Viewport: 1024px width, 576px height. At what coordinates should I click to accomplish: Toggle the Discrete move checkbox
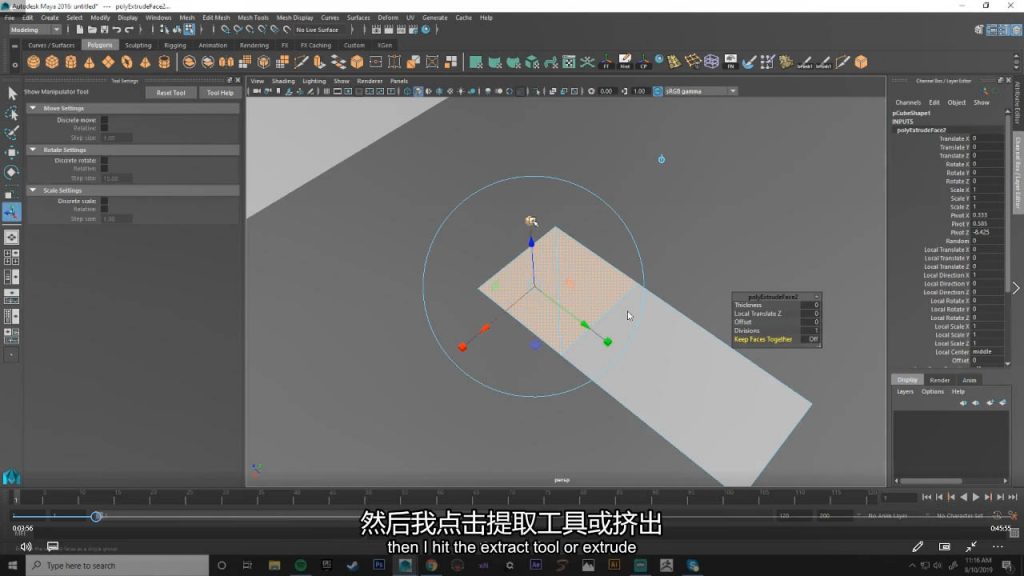(x=104, y=120)
